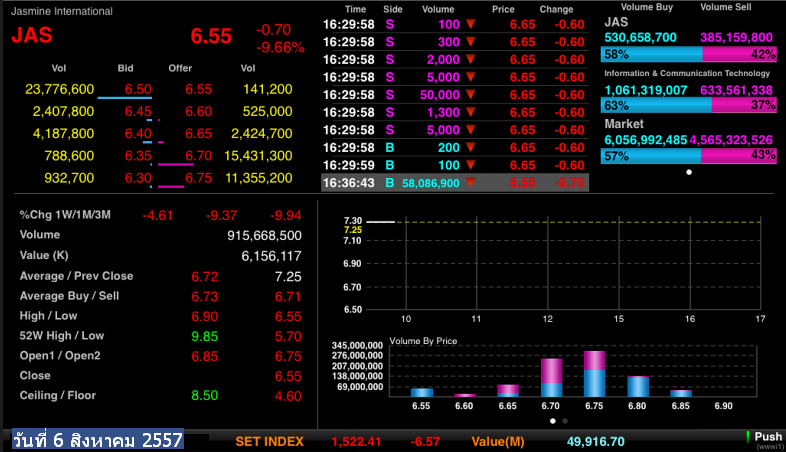Screen dimensions: 786x452
Task: Click the Ceiling value 8.50
Action: tap(205, 395)
